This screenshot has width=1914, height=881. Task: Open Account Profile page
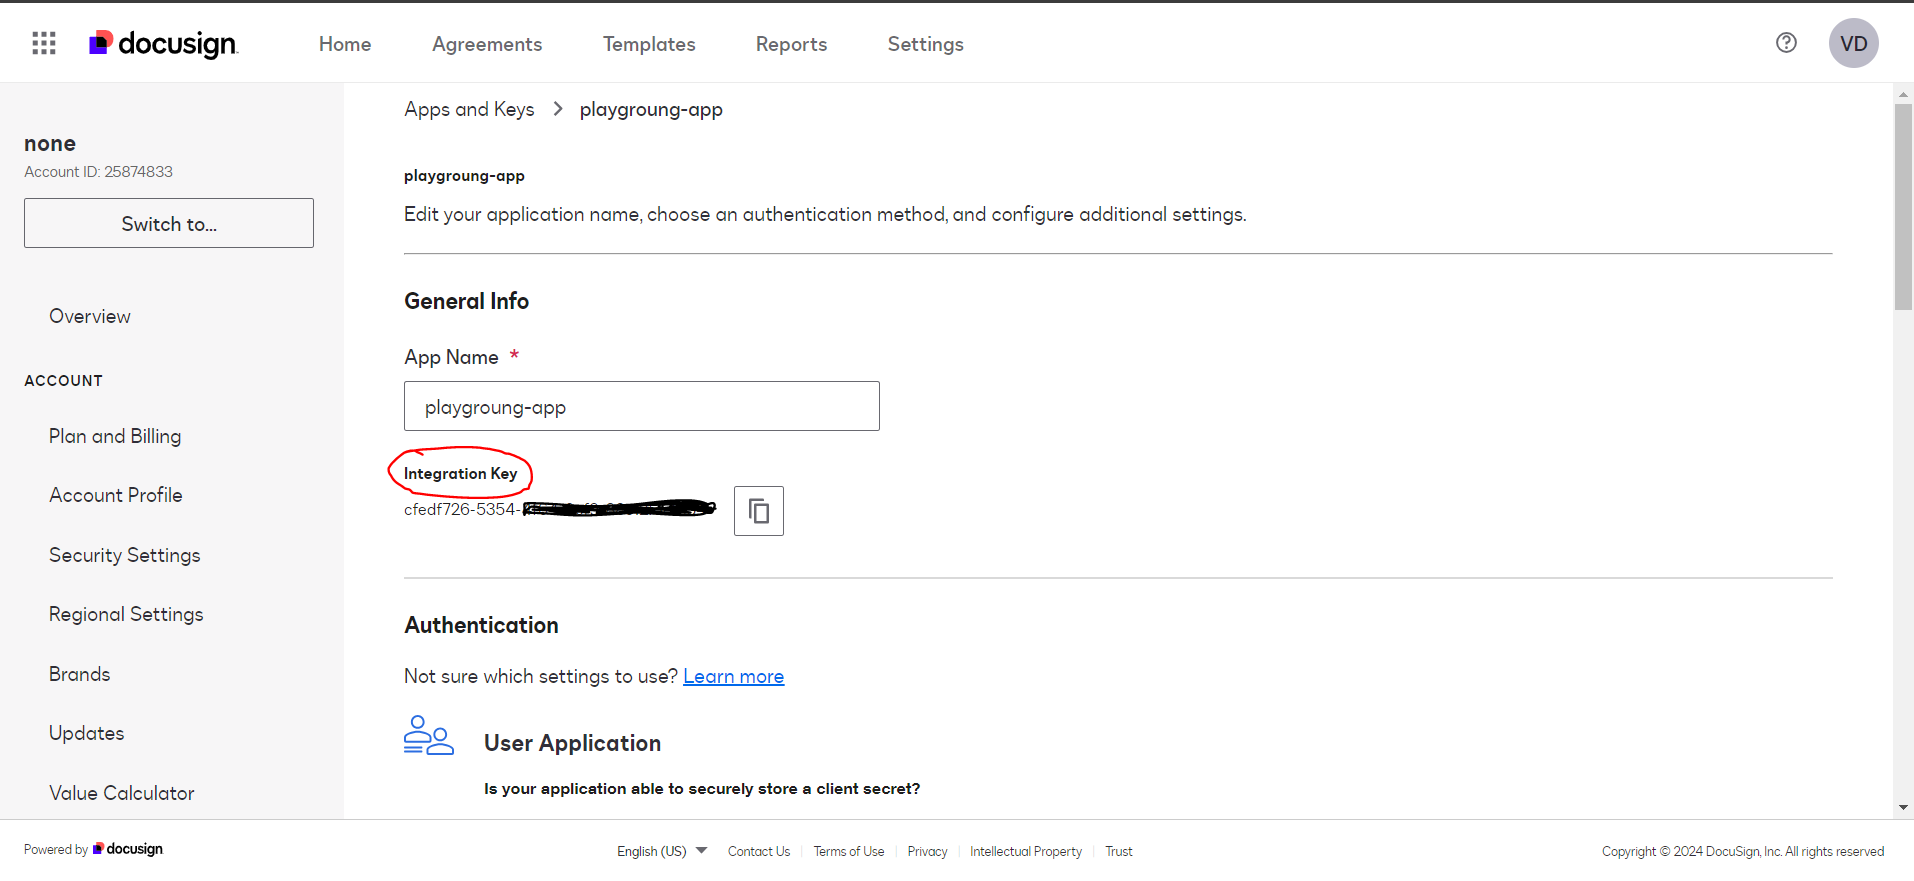coord(116,495)
